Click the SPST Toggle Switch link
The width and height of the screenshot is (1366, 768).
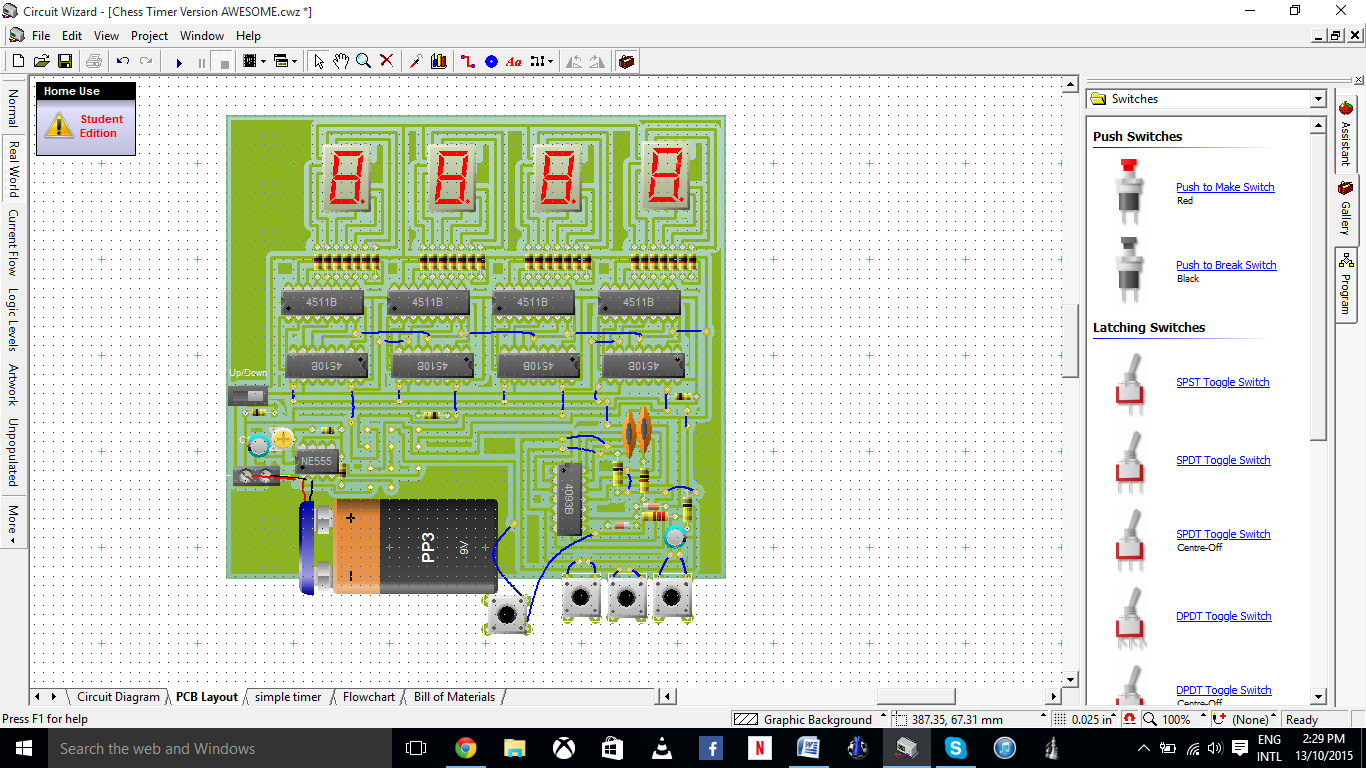(x=1223, y=382)
